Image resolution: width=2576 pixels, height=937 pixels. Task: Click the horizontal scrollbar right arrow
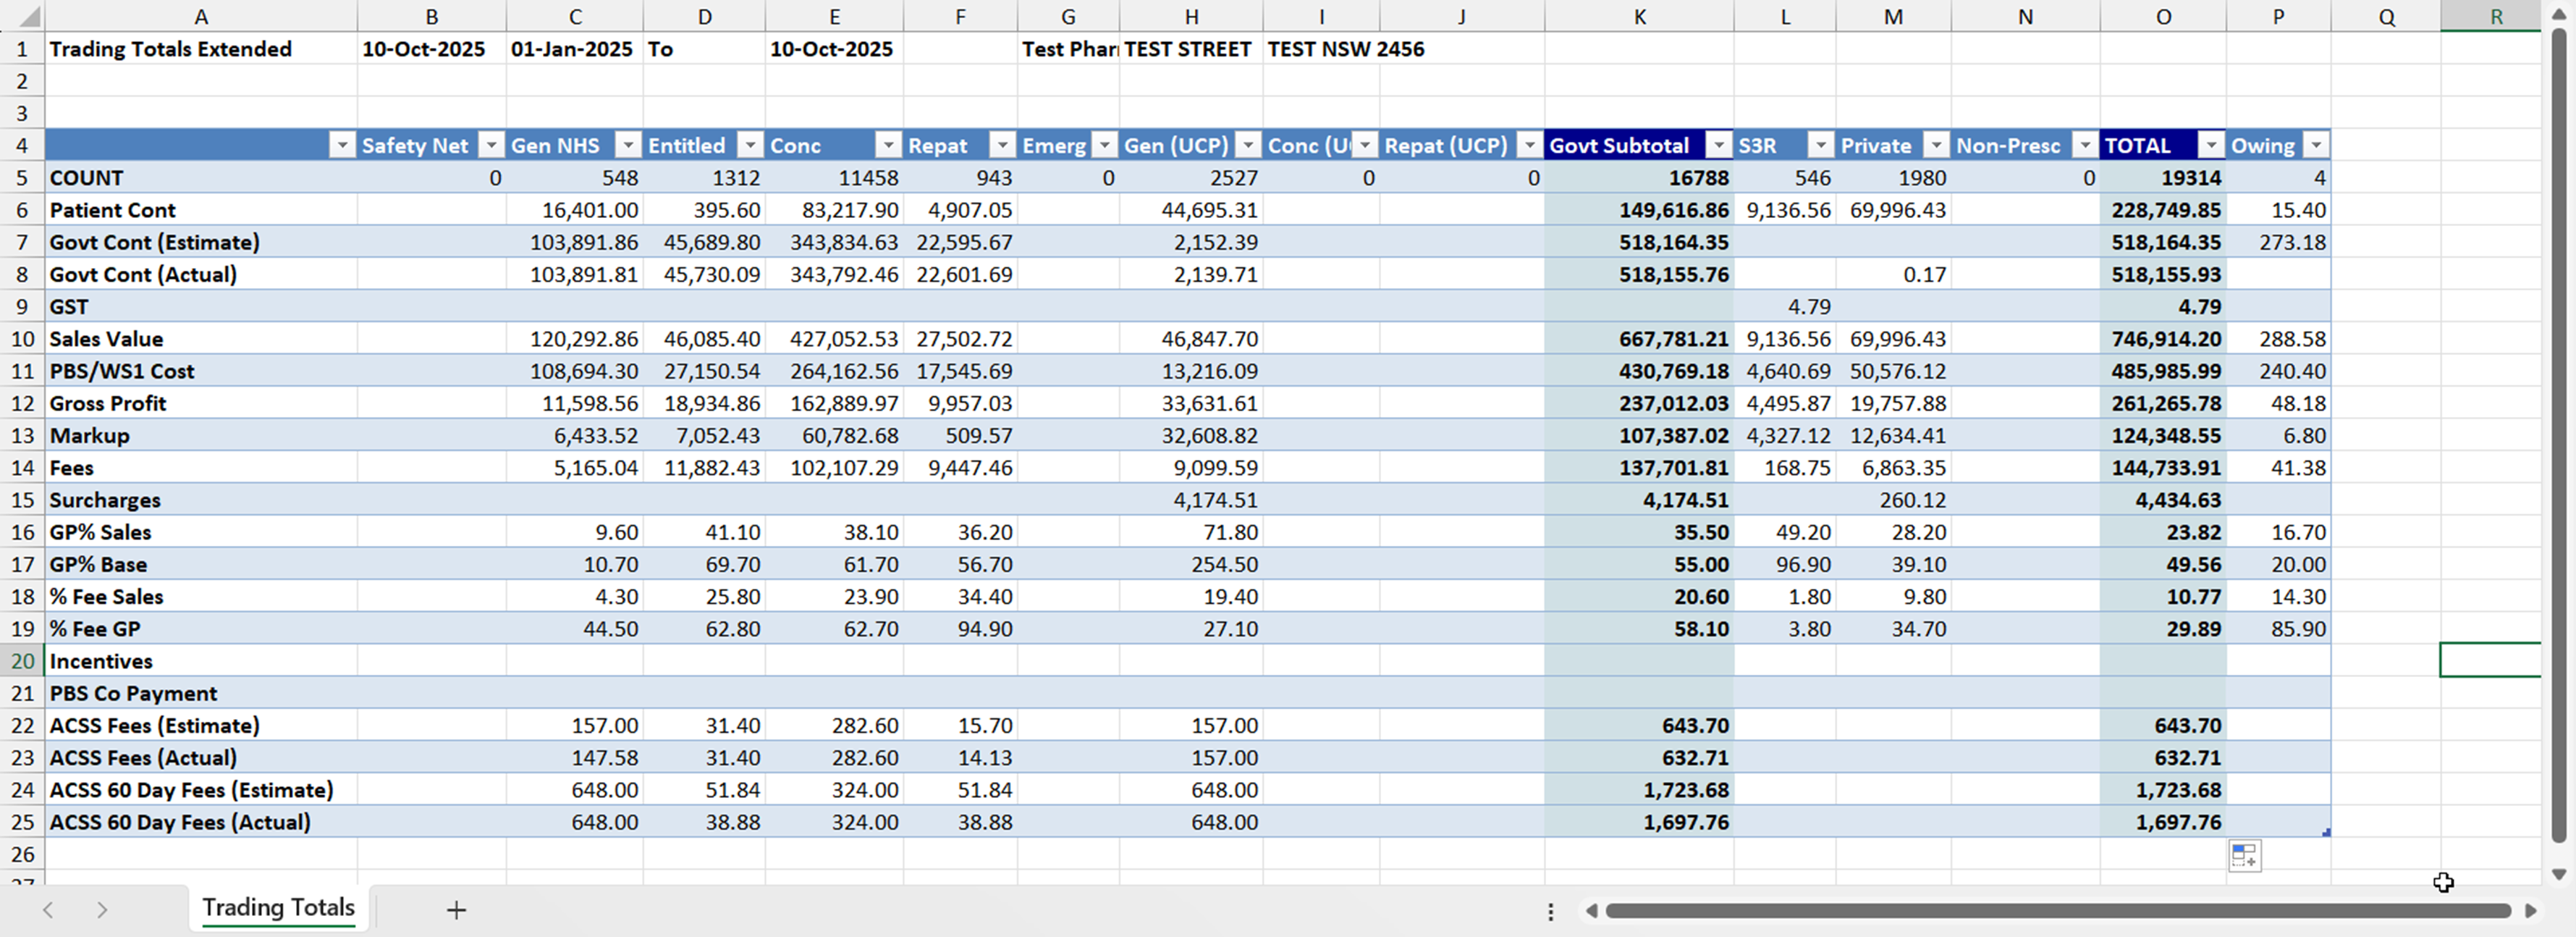pos(2530,911)
